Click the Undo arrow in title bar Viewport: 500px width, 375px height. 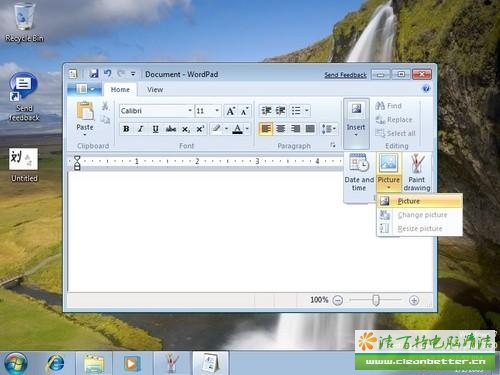[x=108, y=73]
